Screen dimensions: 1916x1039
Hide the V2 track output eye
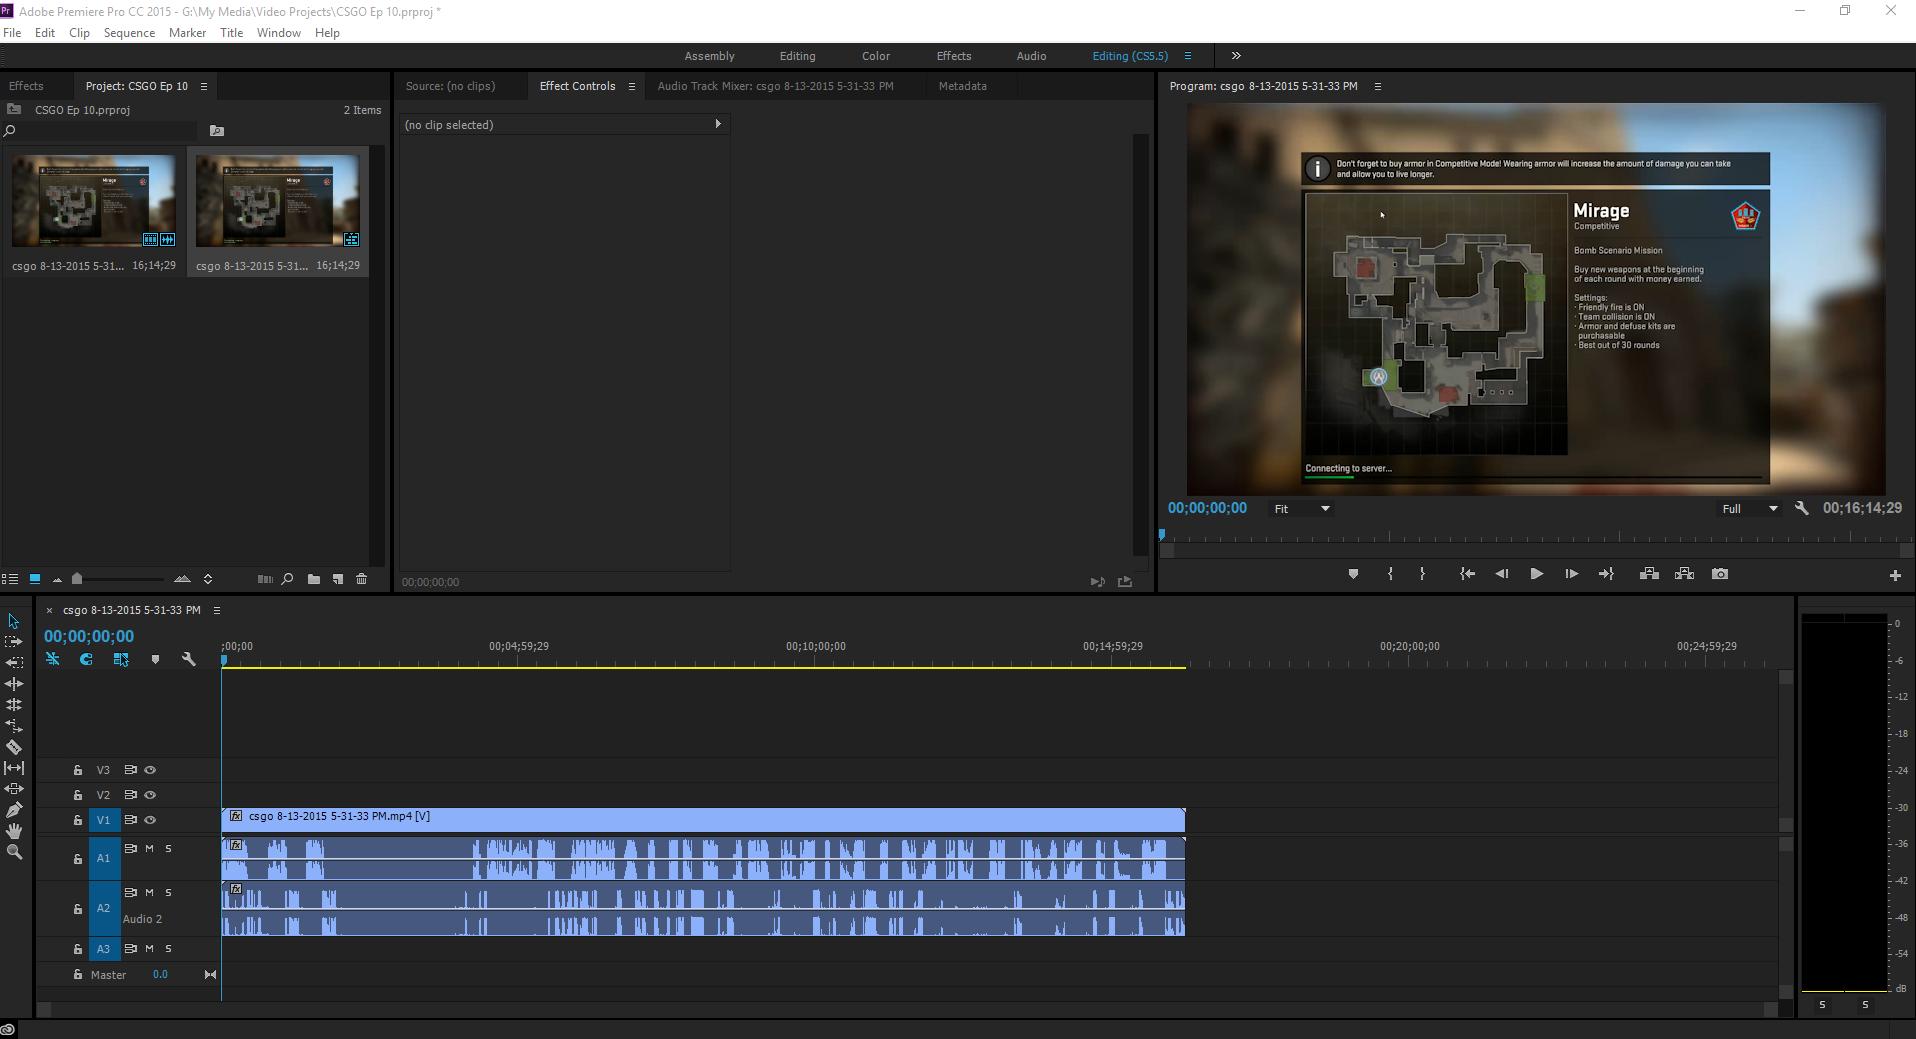click(150, 795)
